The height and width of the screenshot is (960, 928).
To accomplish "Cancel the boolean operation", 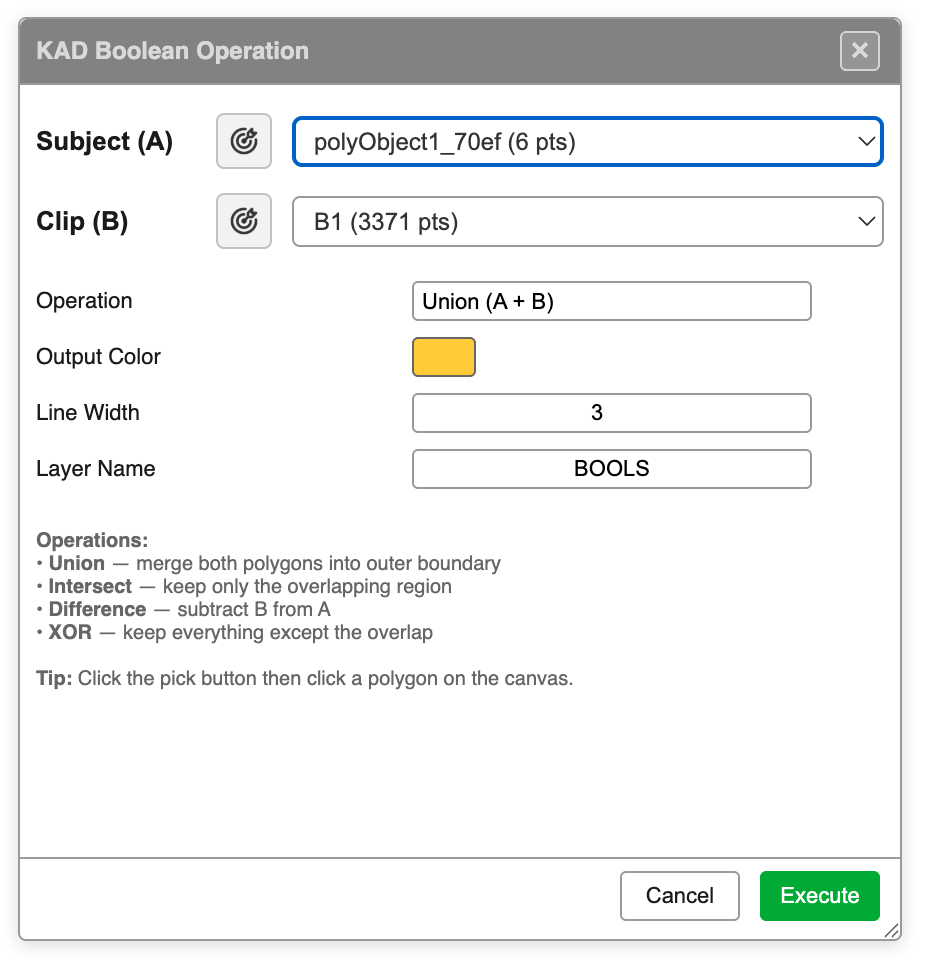I will tap(679, 895).
